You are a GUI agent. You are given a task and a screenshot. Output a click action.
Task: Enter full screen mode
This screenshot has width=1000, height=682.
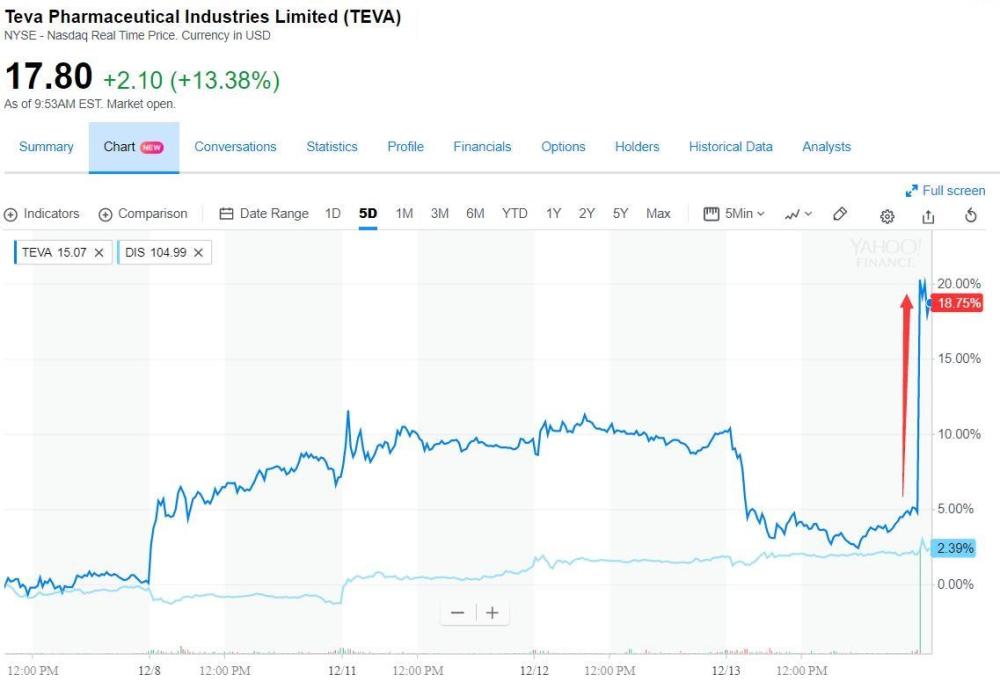pos(945,191)
